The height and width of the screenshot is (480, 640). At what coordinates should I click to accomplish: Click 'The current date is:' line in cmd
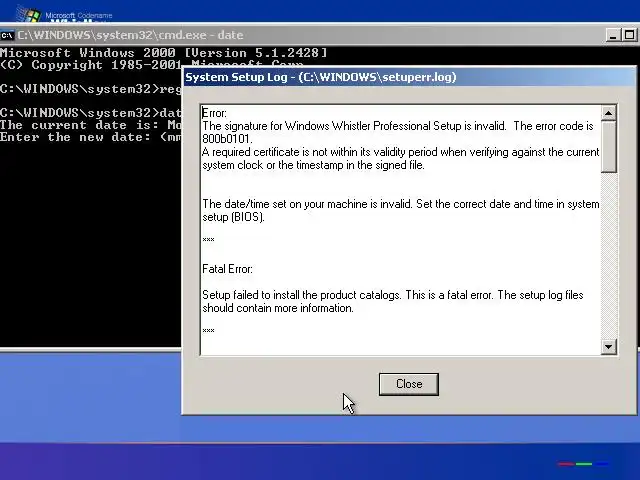(91, 125)
